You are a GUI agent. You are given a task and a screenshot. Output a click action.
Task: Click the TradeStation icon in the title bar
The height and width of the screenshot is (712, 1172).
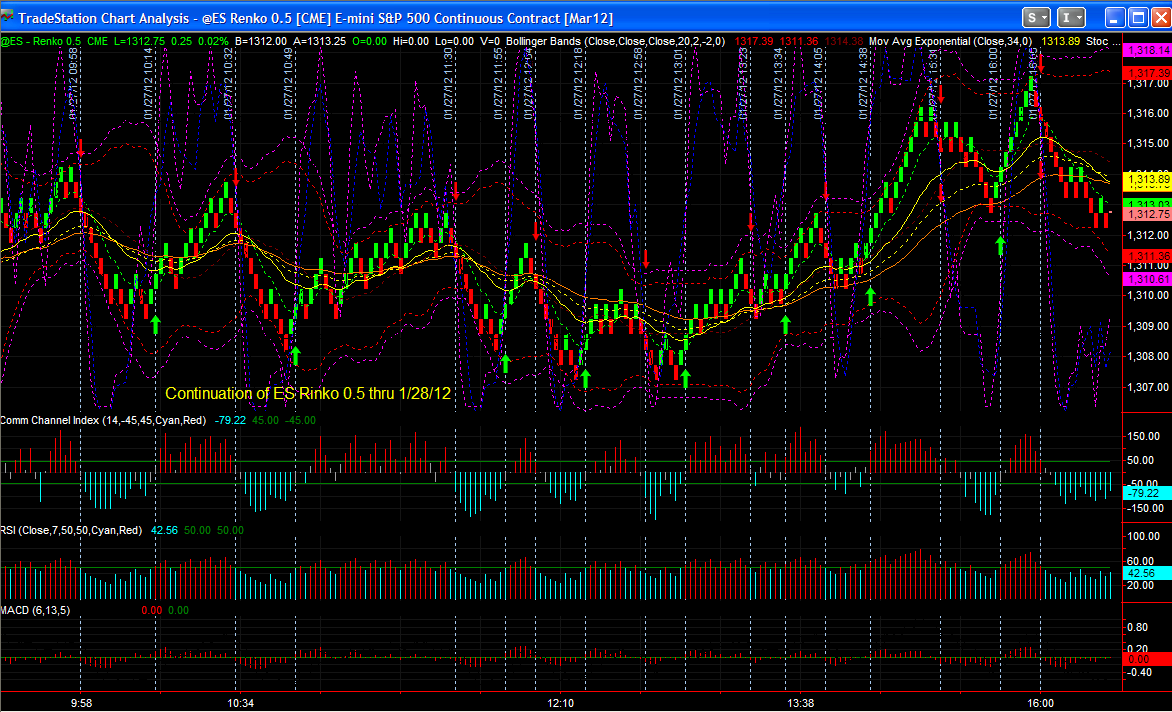pyautogui.click(x=7, y=16)
